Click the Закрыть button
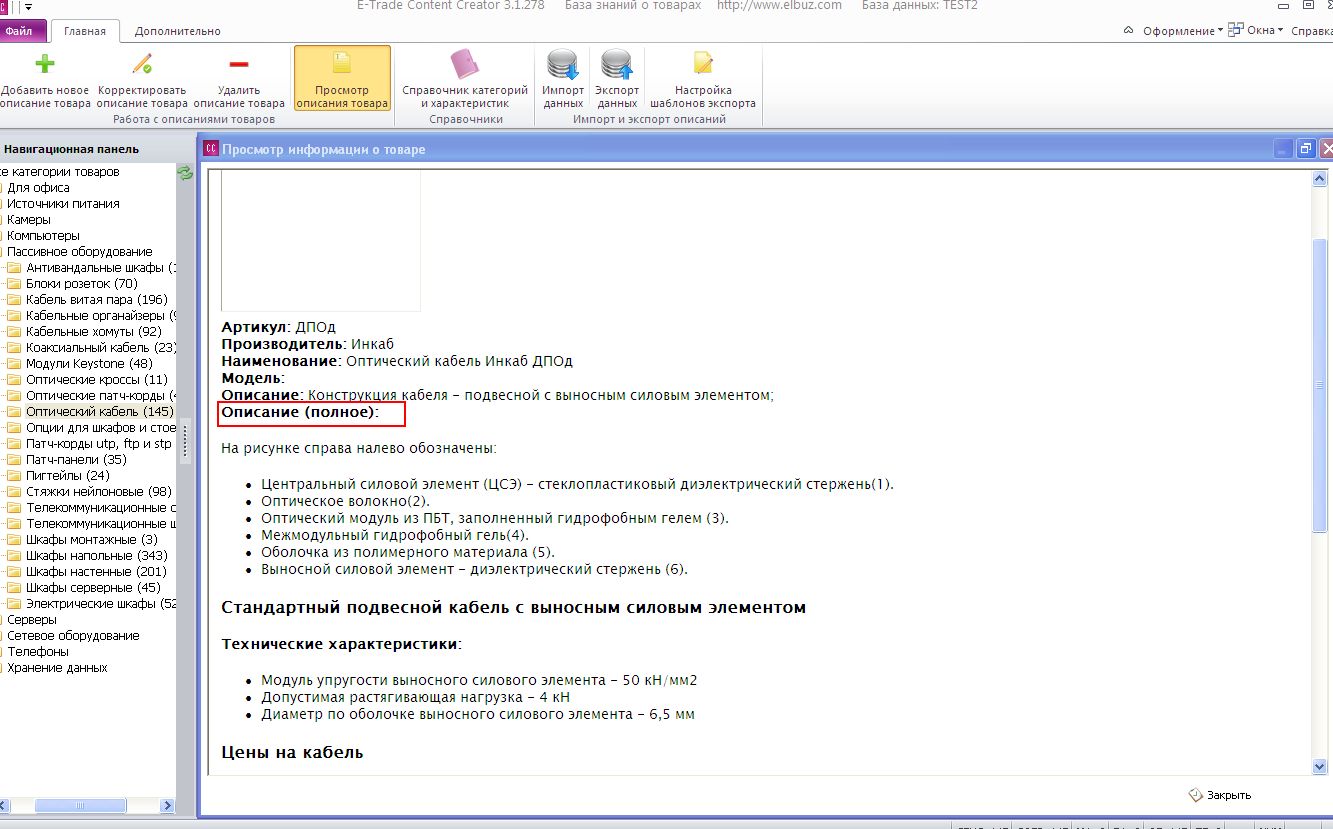Screen dimensions: 1333x829 coord(1220,795)
